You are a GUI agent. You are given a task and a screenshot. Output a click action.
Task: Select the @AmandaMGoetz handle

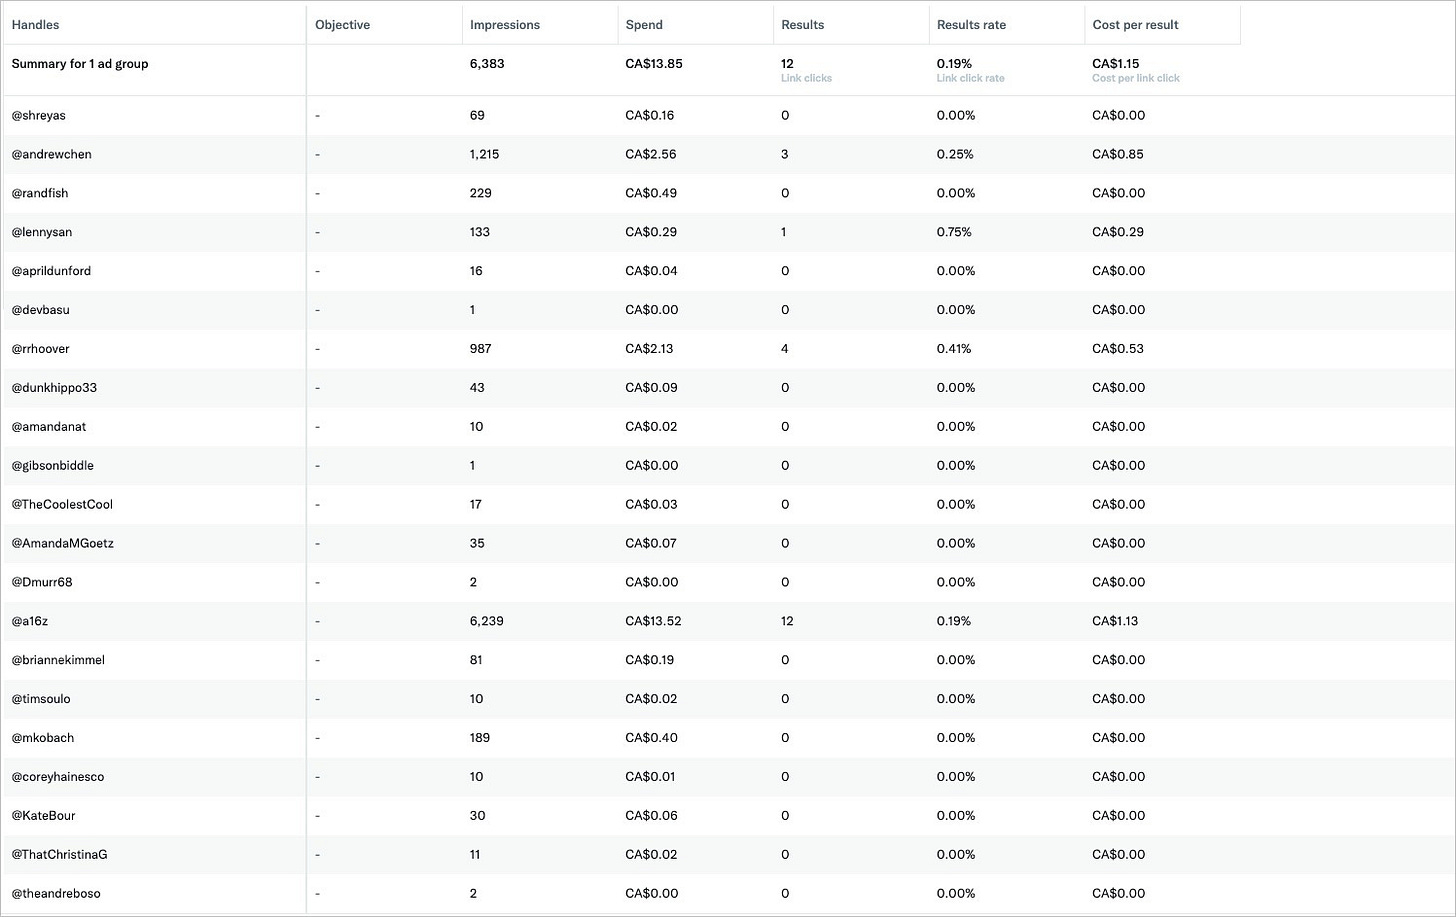(62, 545)
